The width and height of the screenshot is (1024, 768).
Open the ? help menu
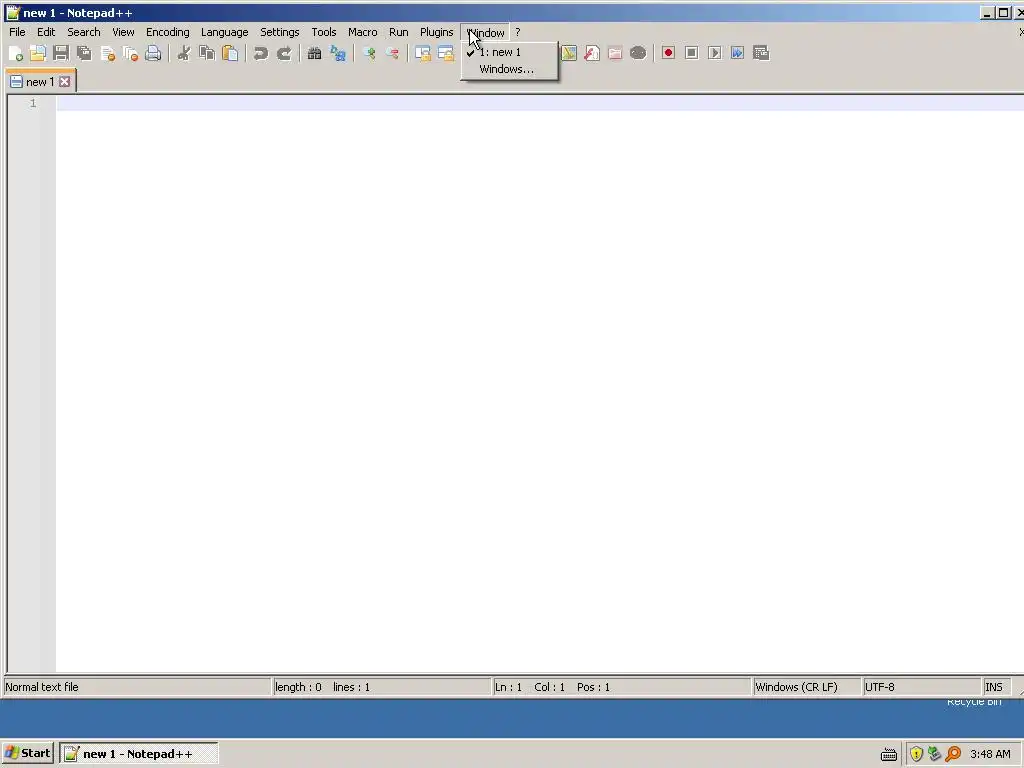[517, 32]
